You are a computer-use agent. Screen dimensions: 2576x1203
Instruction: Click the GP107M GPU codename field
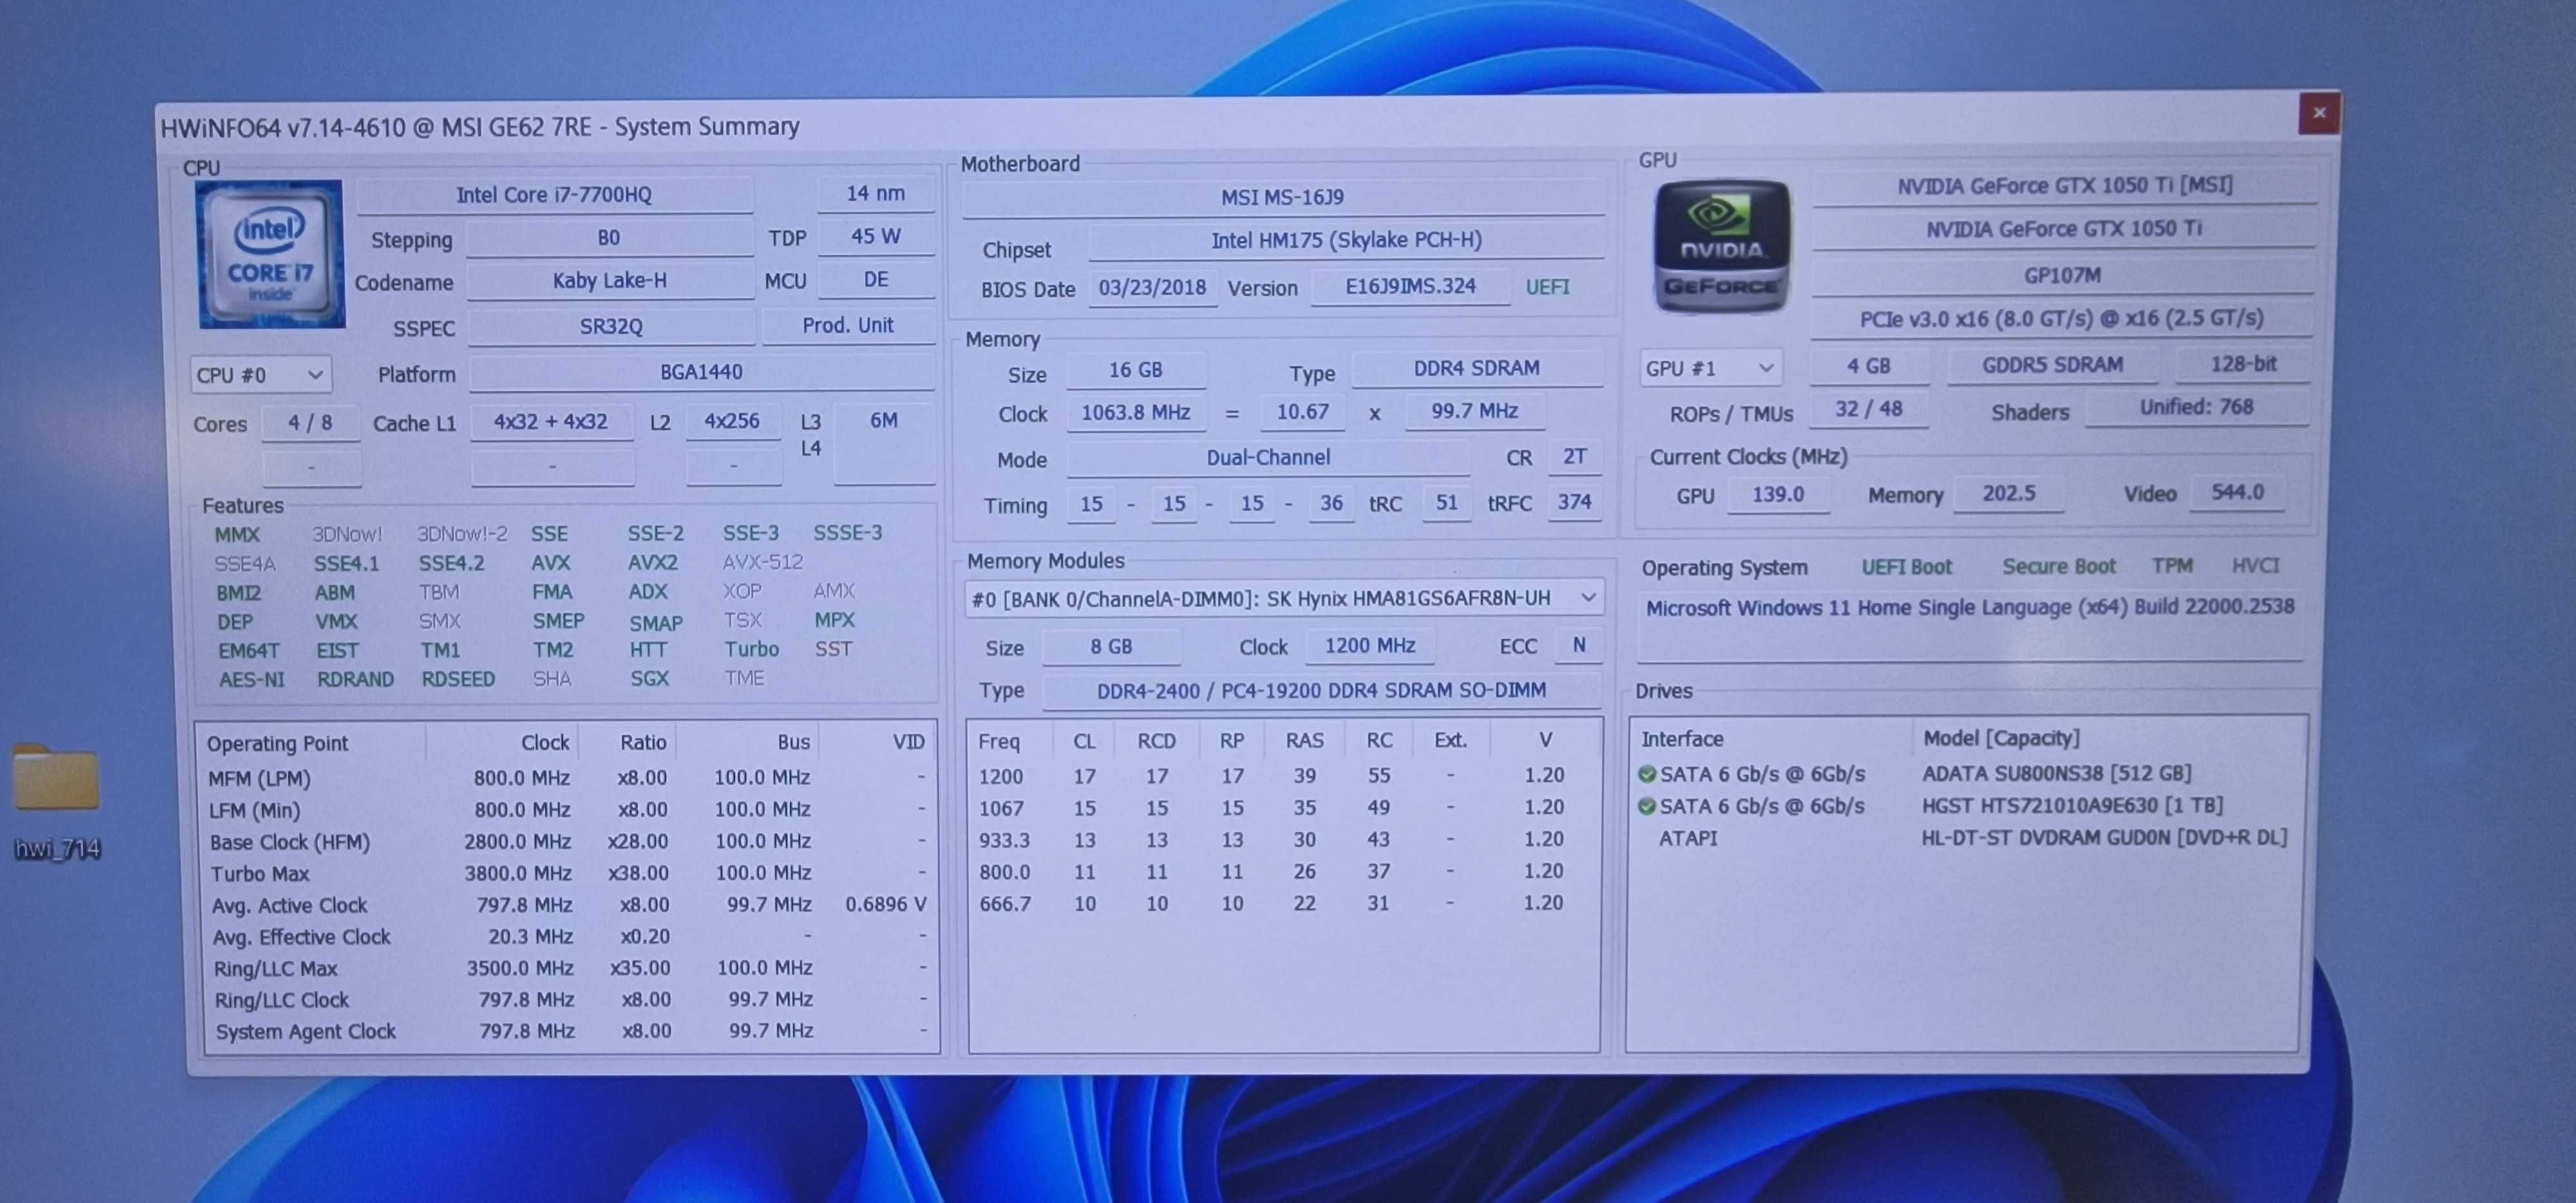coord(2062,275)
